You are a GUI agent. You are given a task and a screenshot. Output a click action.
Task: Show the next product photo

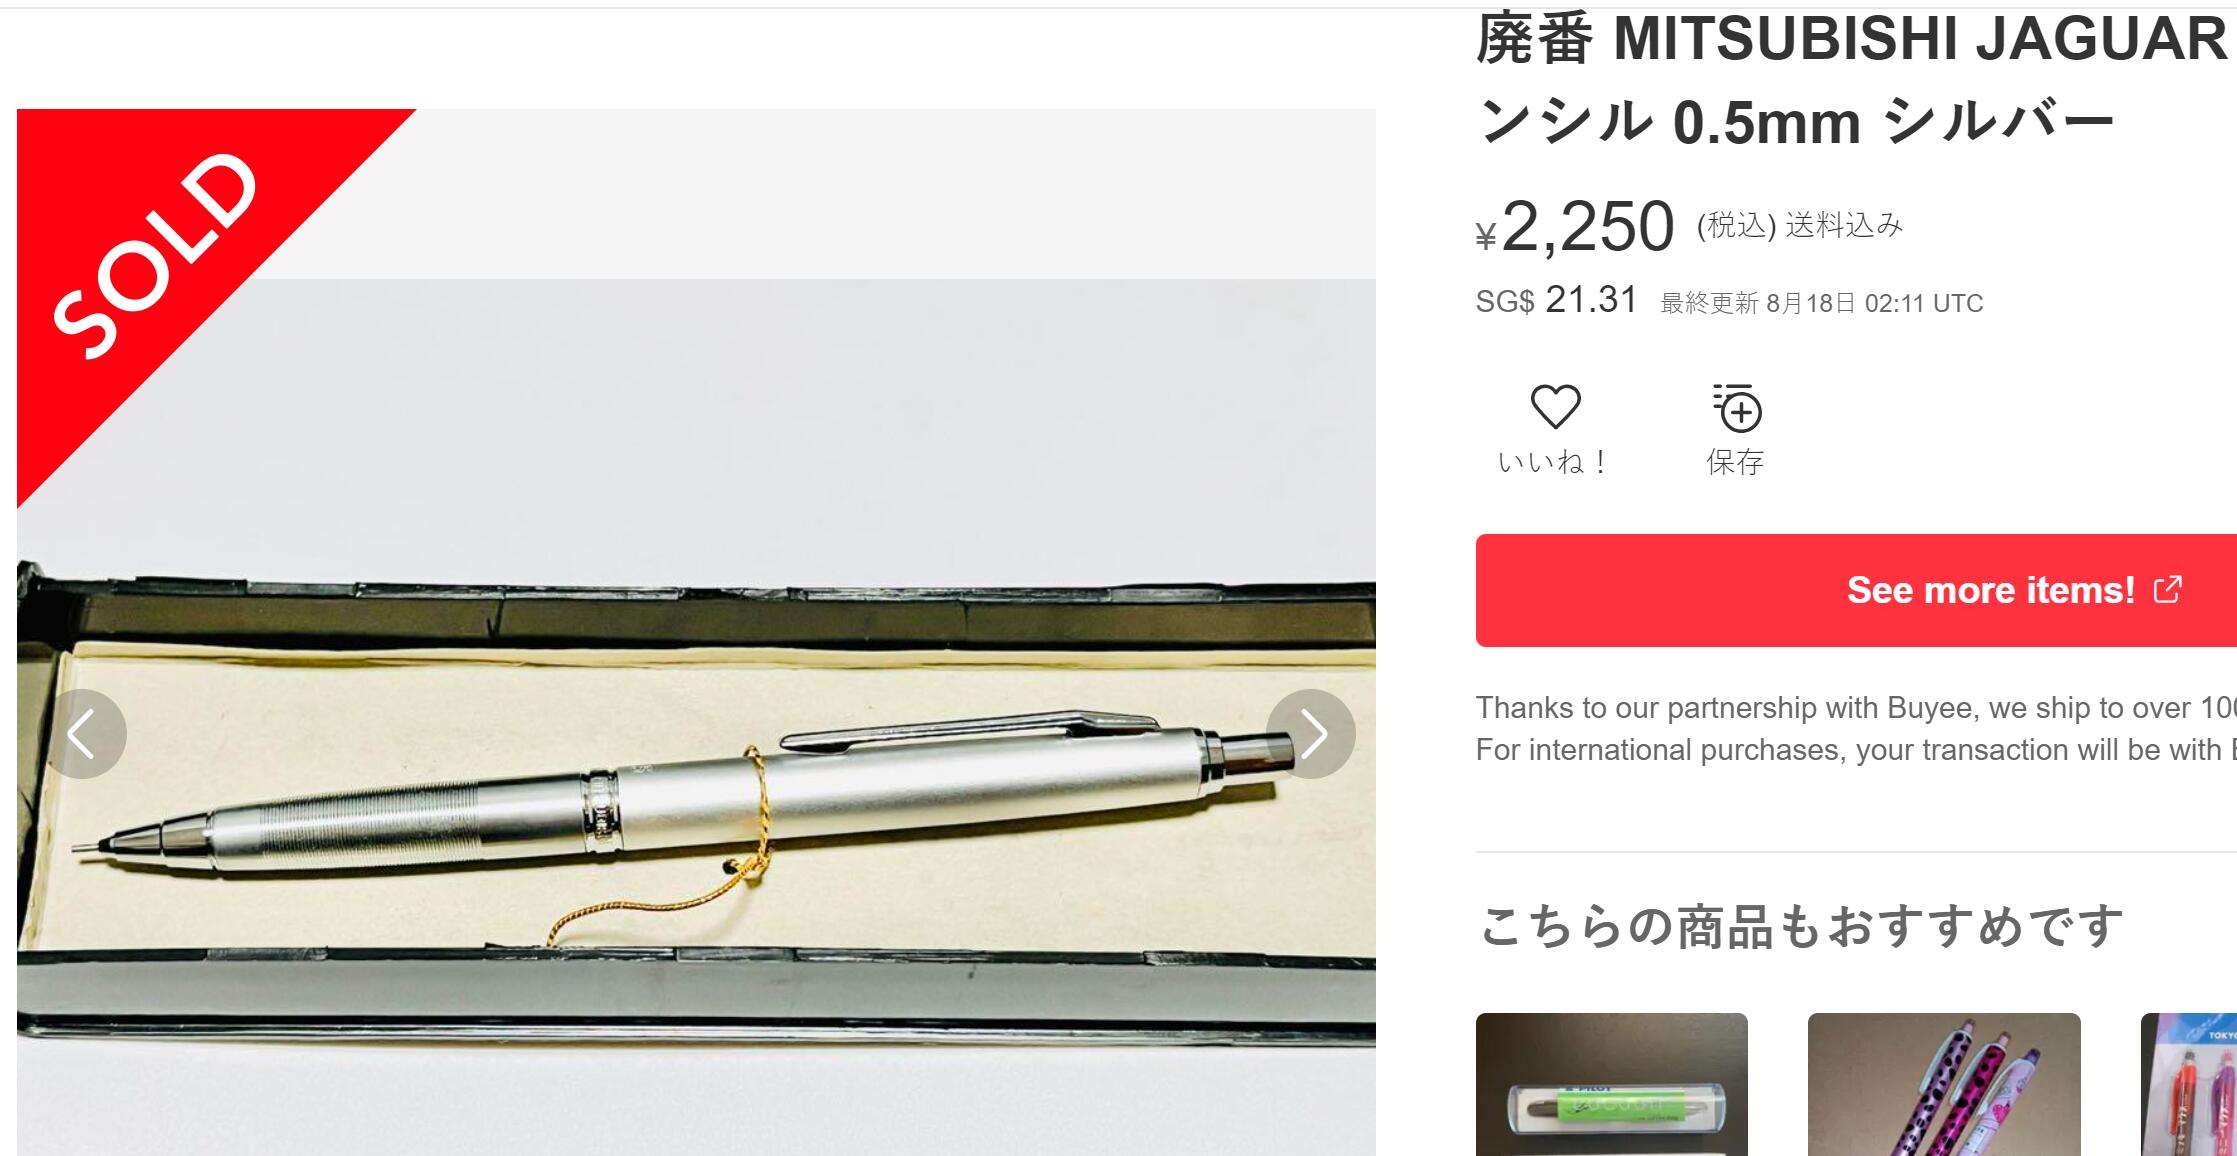[x=1310, y=734]
